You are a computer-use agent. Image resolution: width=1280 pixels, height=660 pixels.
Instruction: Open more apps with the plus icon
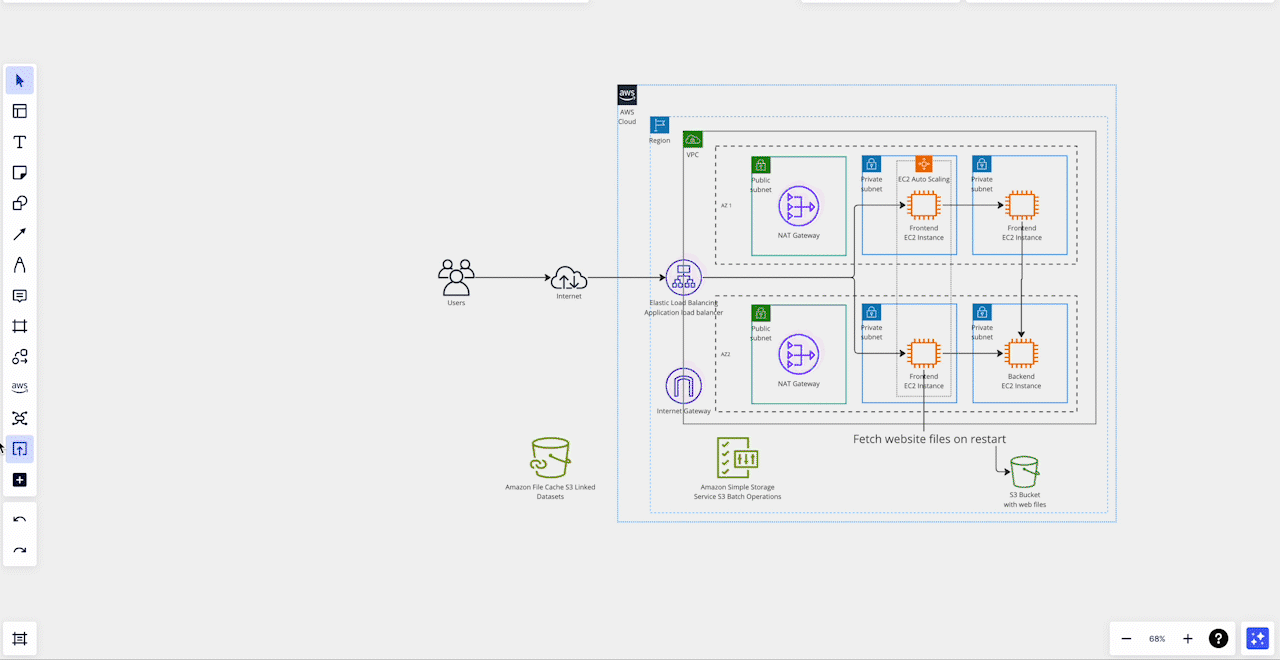(20, 480)
